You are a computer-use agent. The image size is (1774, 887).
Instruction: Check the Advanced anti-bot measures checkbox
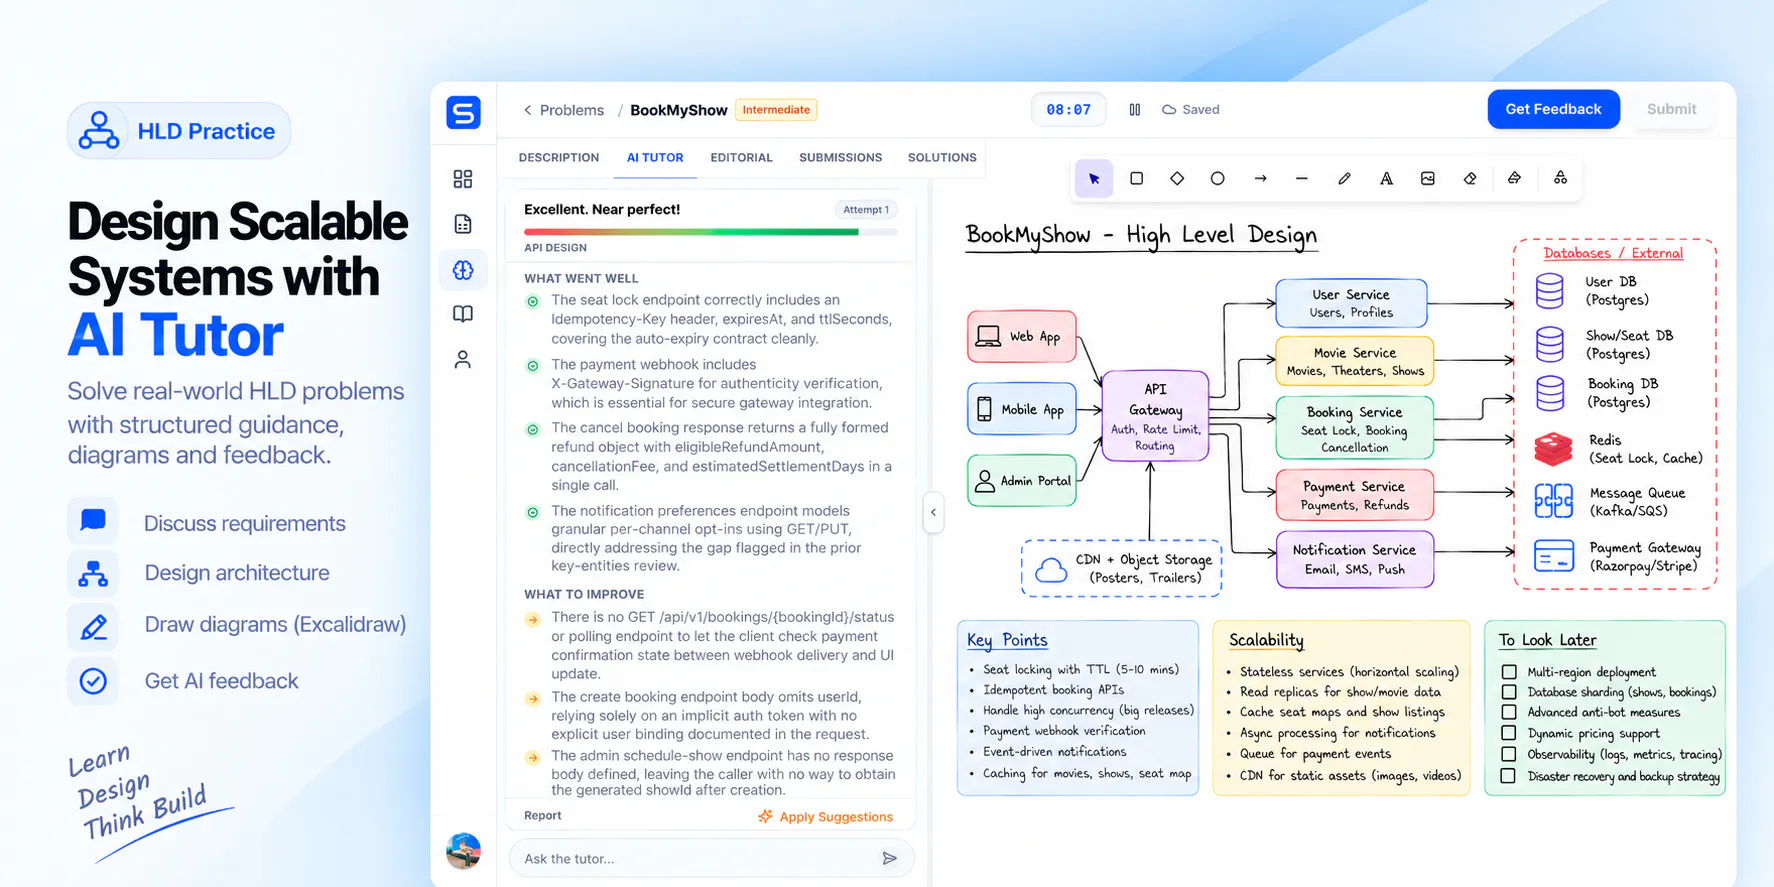pyautogui.click(x=1509, y=712)
